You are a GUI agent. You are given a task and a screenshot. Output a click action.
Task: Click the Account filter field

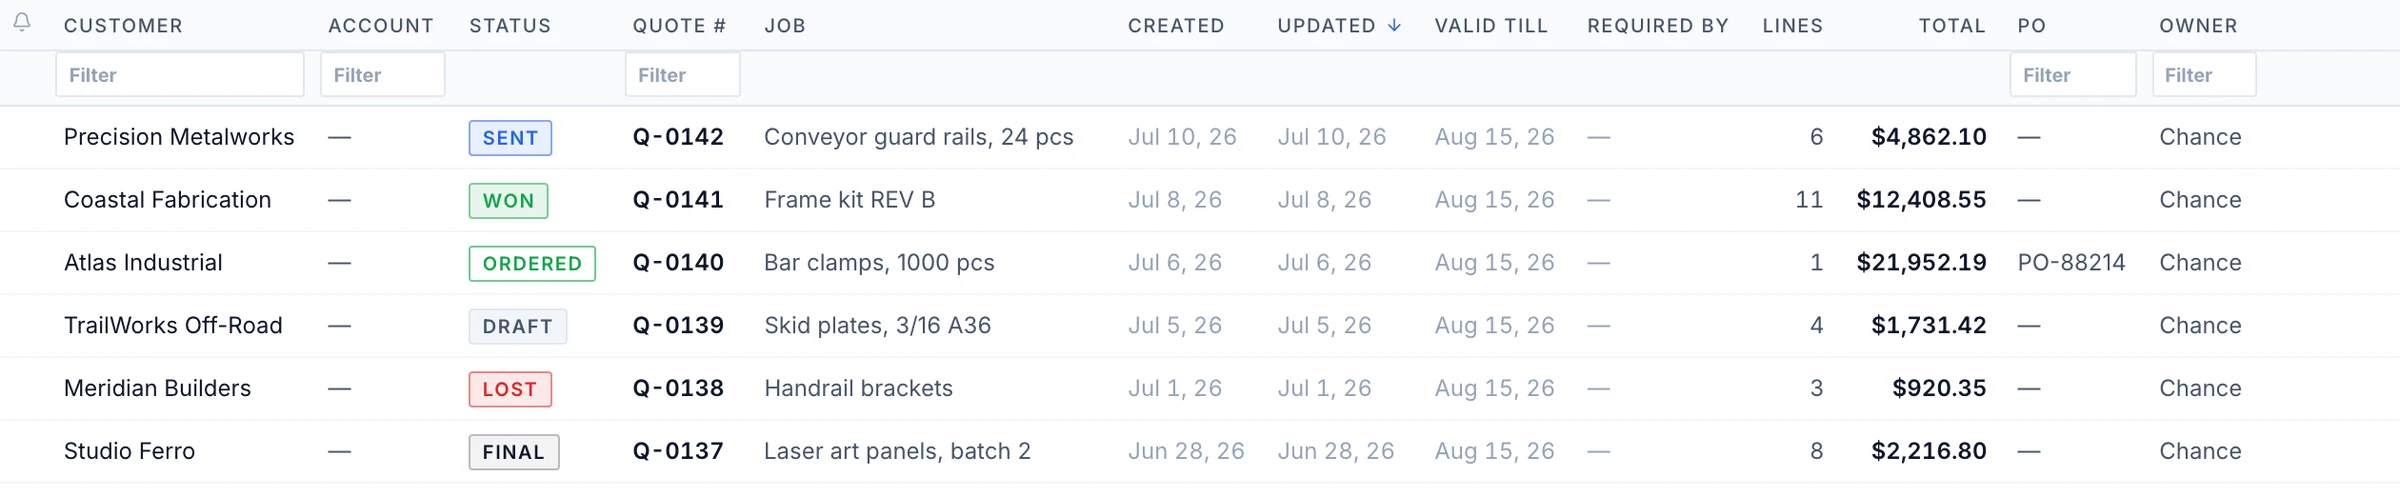(383, 75)
